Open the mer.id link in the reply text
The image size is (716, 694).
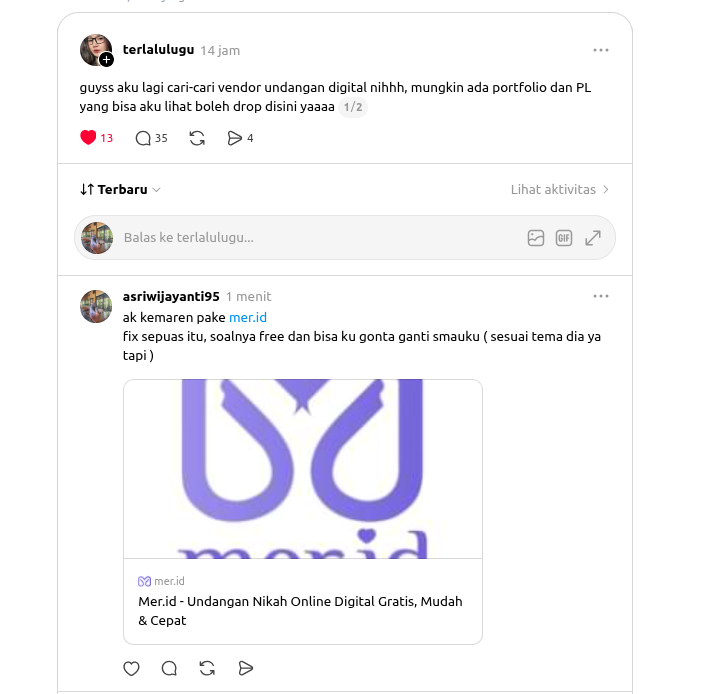tap(247, 317)
